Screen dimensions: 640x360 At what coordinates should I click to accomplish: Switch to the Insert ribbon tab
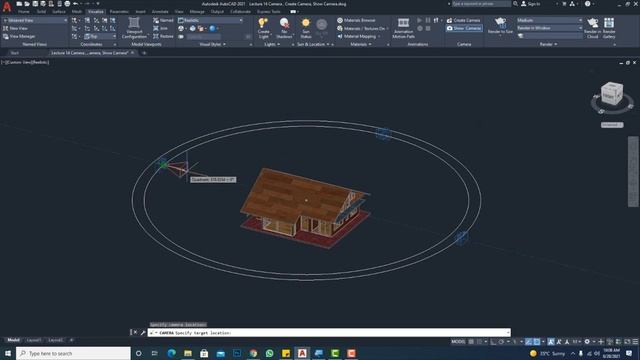pyautogui.click(x=140, y=12)
